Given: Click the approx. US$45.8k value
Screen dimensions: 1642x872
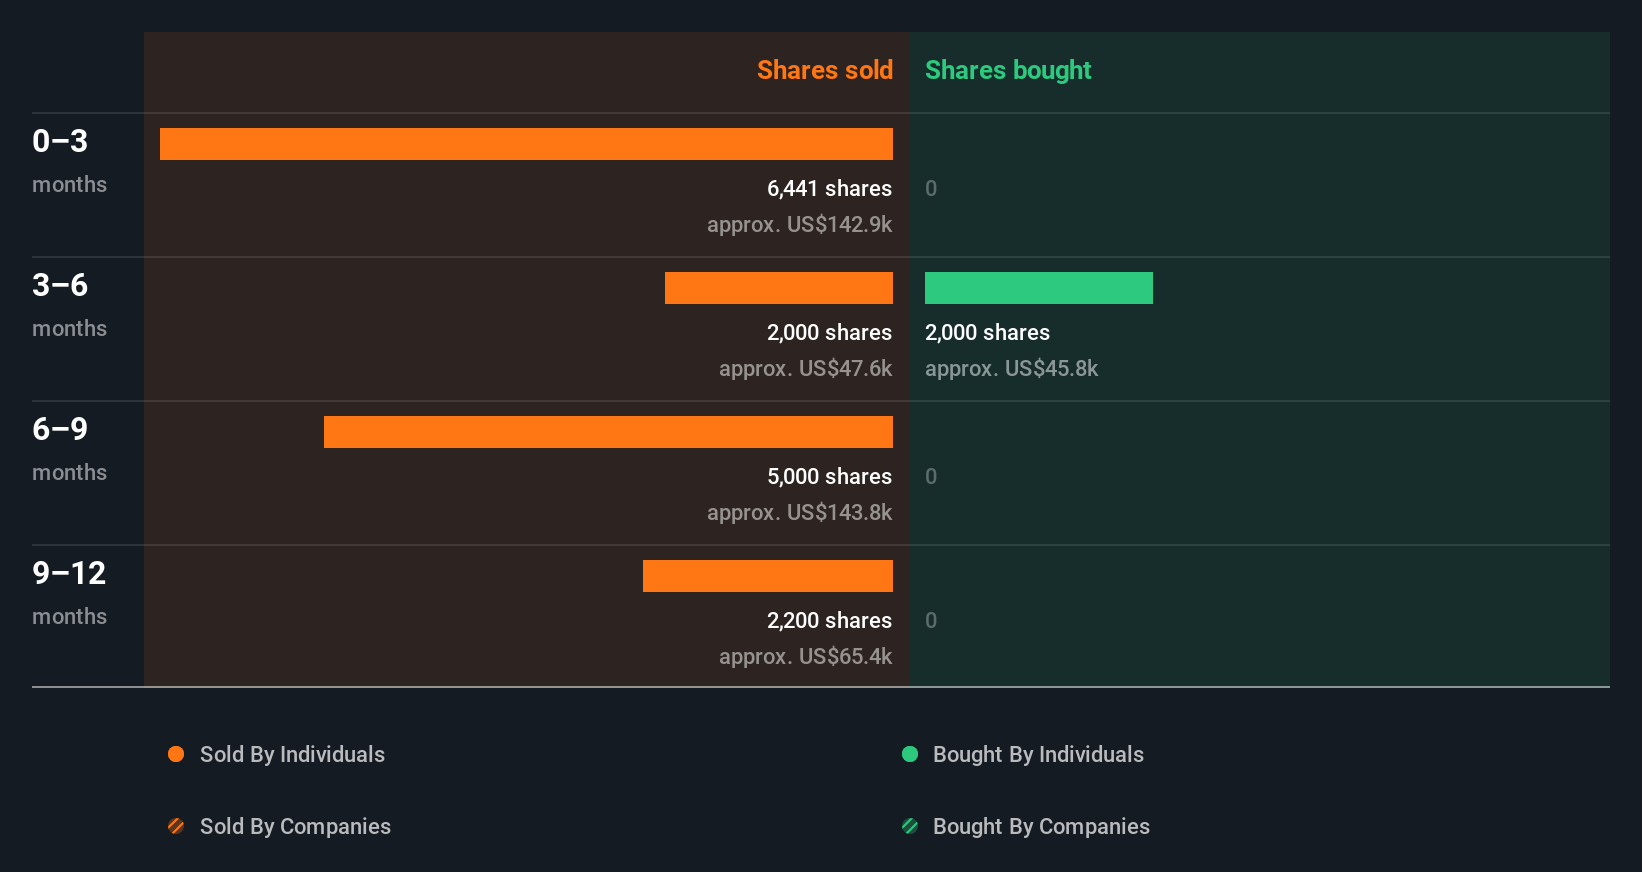Looking at the screenshot, I should pyautogui.click(x=1011, y=368).
